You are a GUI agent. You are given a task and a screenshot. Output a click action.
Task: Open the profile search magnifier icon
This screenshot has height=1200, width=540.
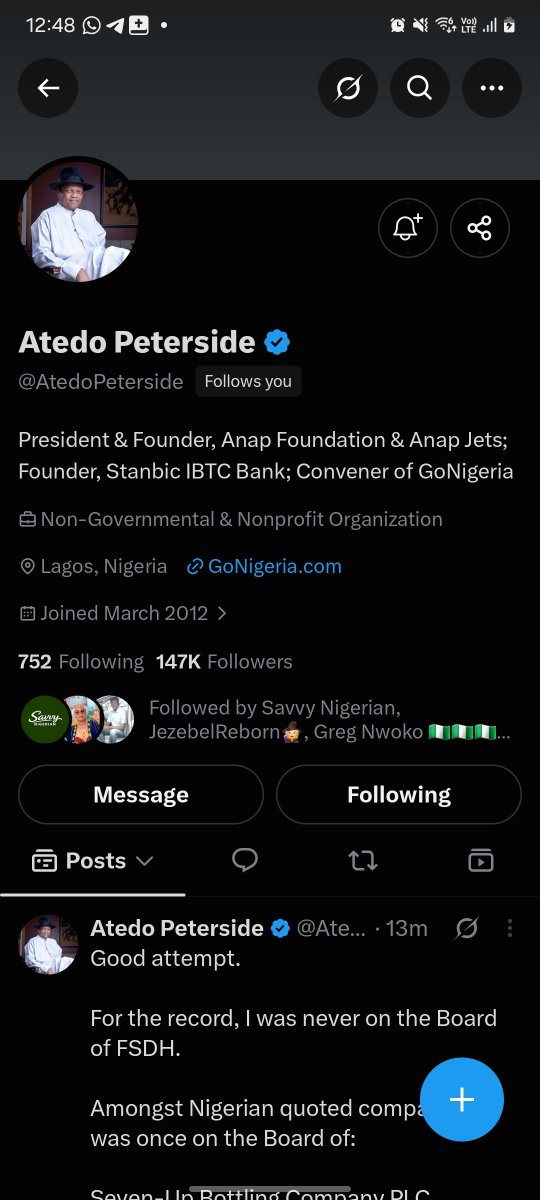click(x=420, y=88)
